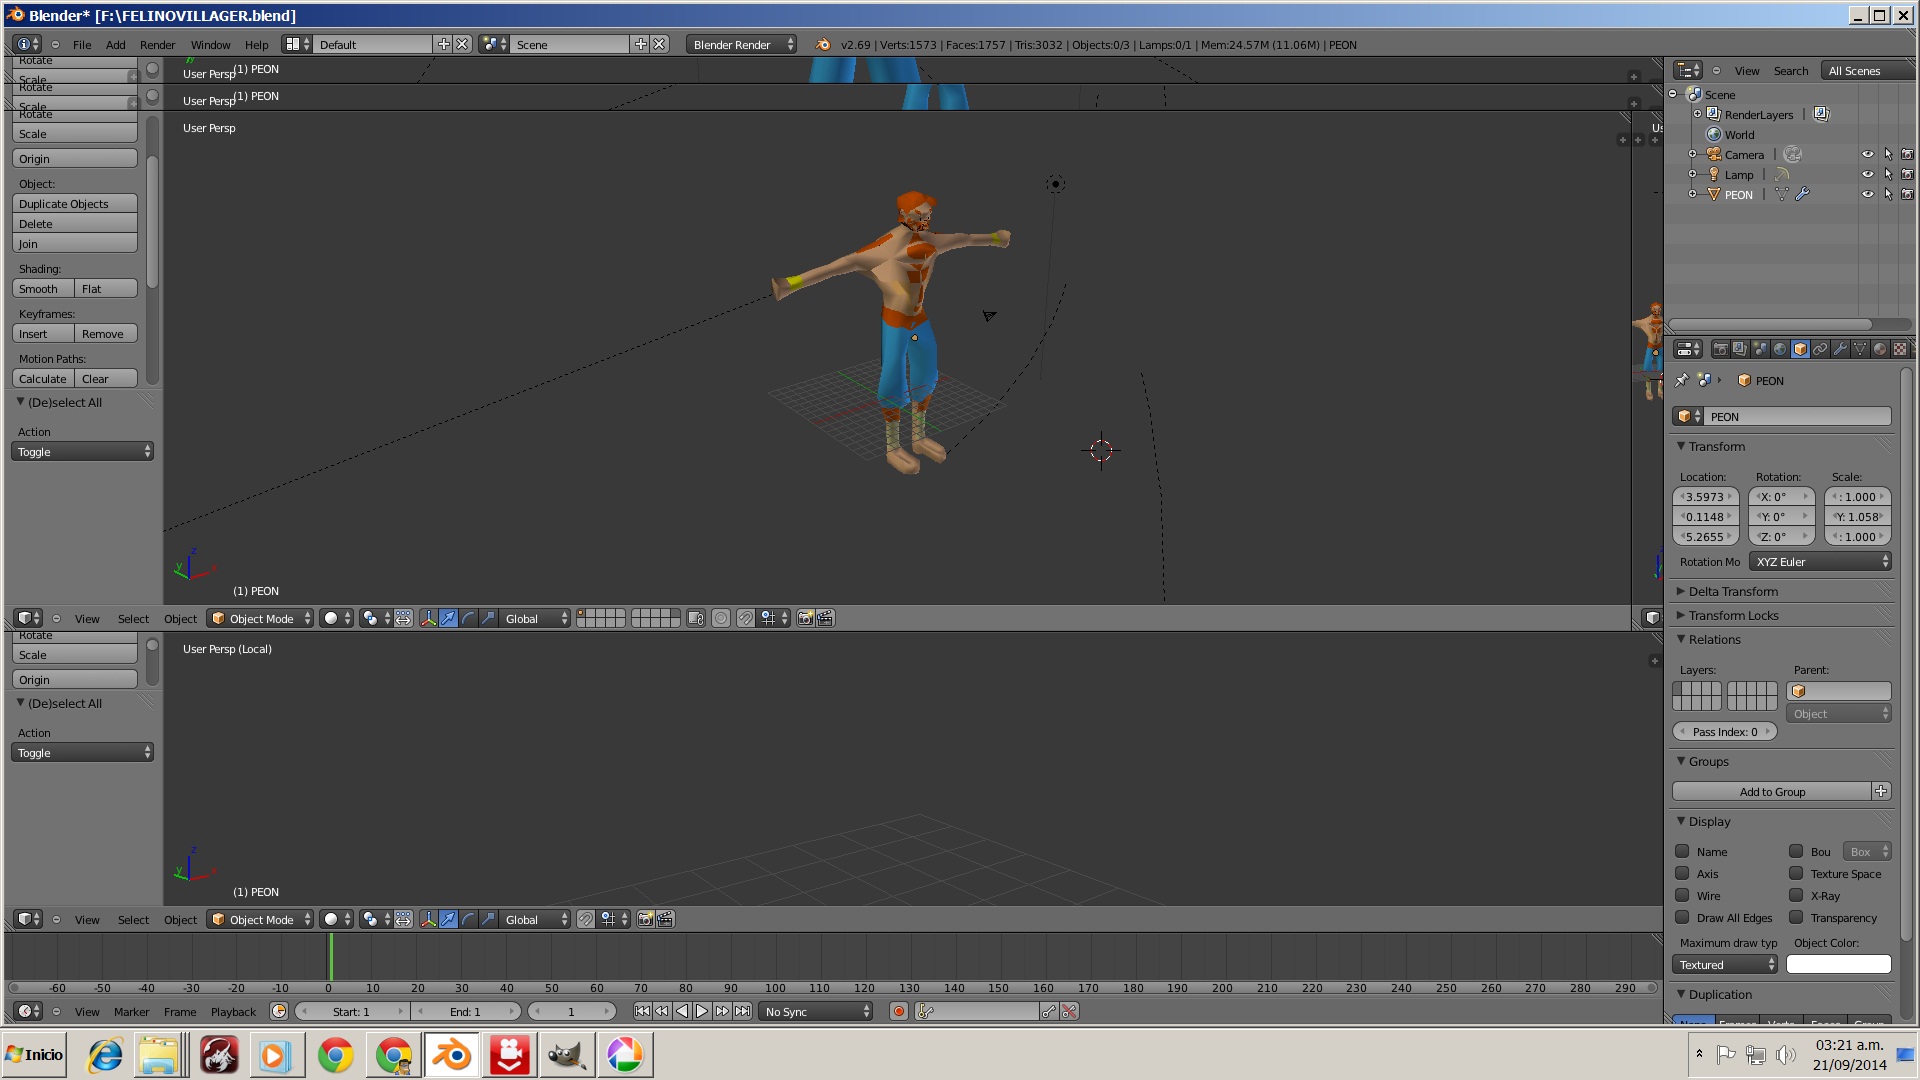Click the Google Chrome icon in the taskbar
The width and height of the screenshot is (1920, 1080).
[x=335, y=1055]
